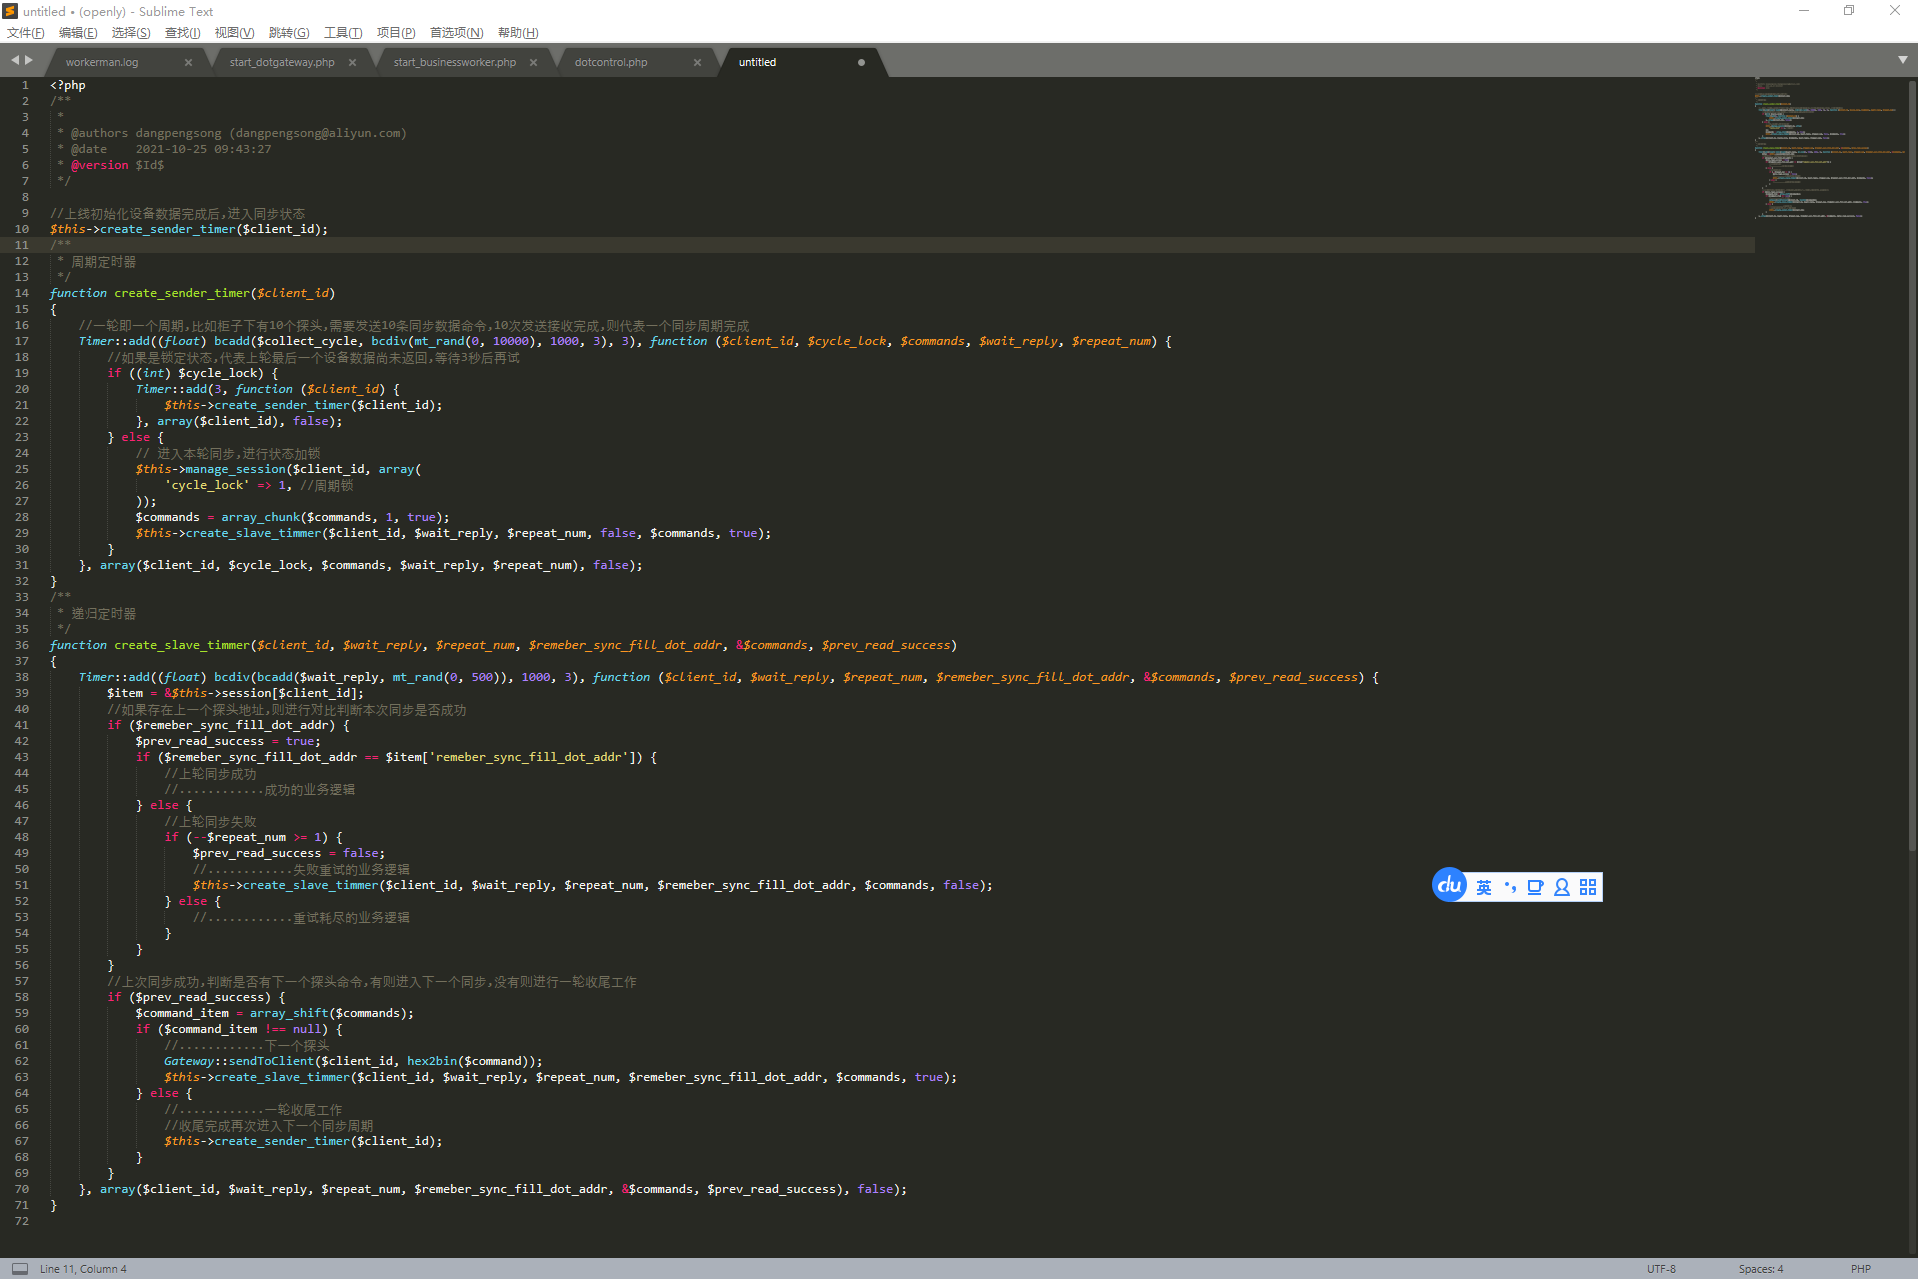
Task: Open the 查找(I) menu
Action: (x=182, y=33)
